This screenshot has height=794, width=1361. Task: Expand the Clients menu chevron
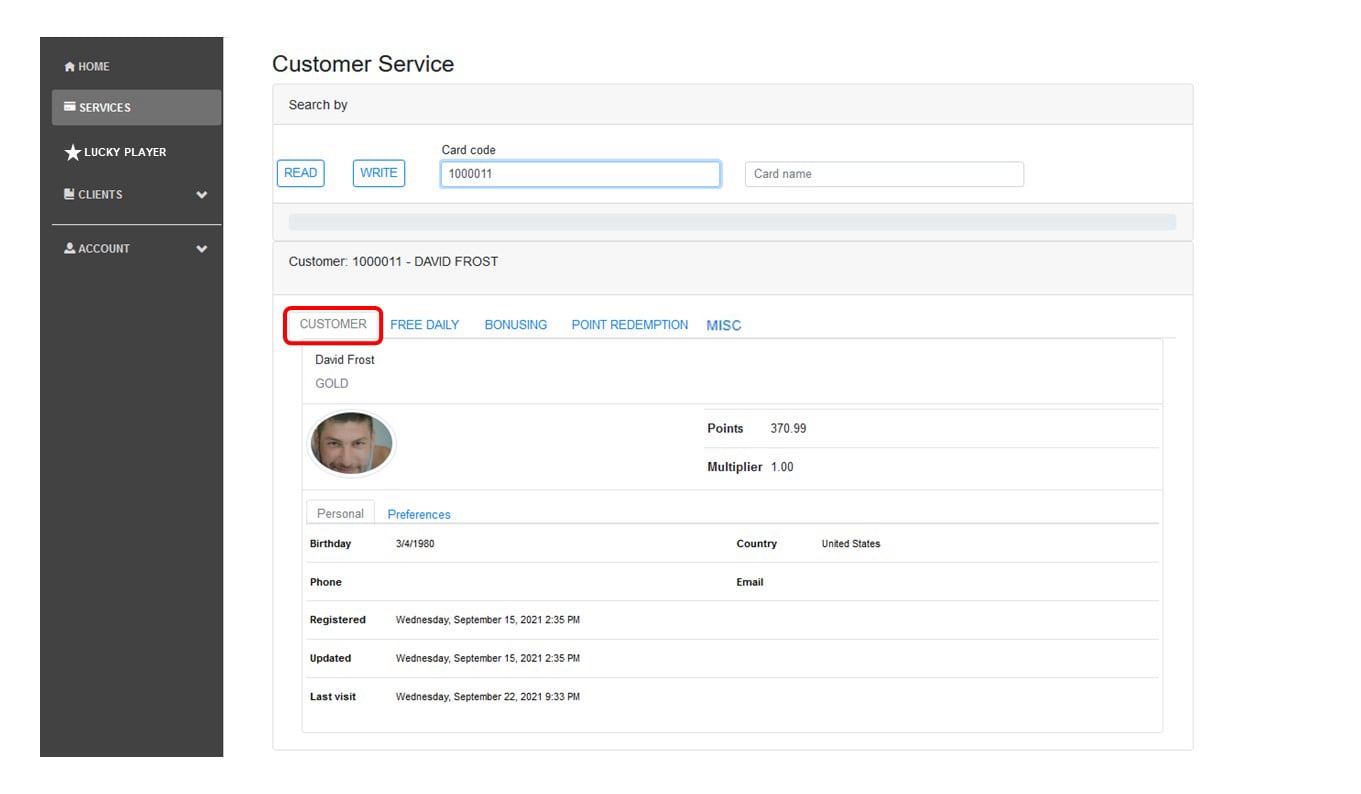pyautogui.click(x=202, y=195)
